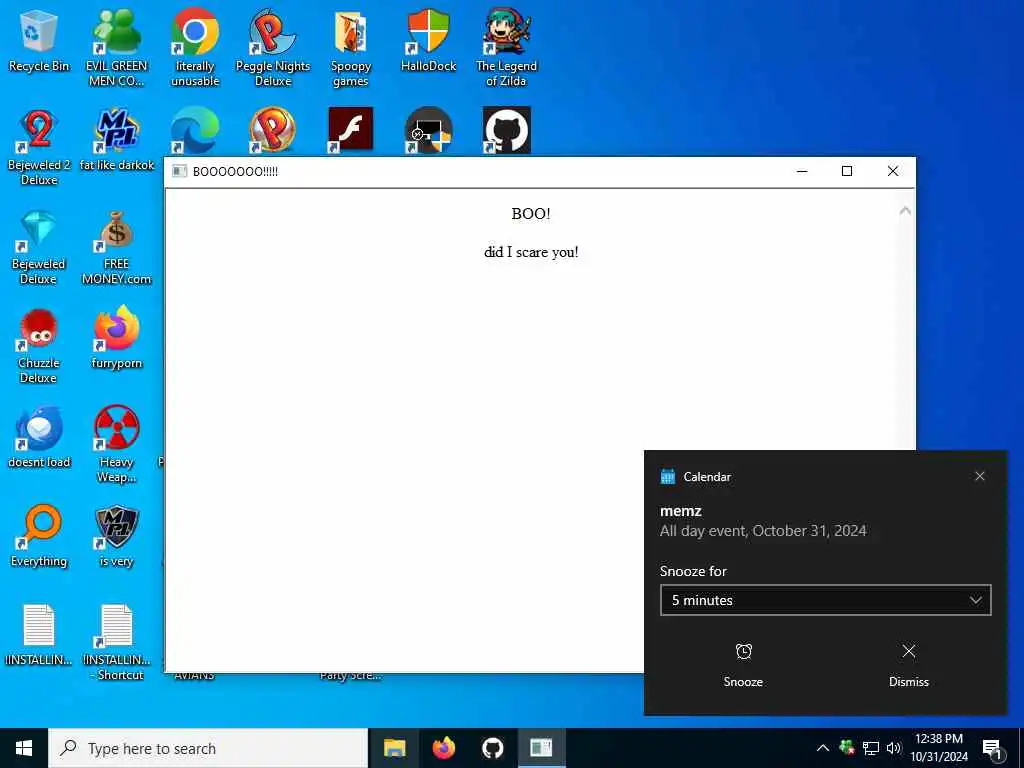1024x768 pixels.
Task: Launch Bejeweled 2 Deluxe icon
Action: [x=39, y=147]
